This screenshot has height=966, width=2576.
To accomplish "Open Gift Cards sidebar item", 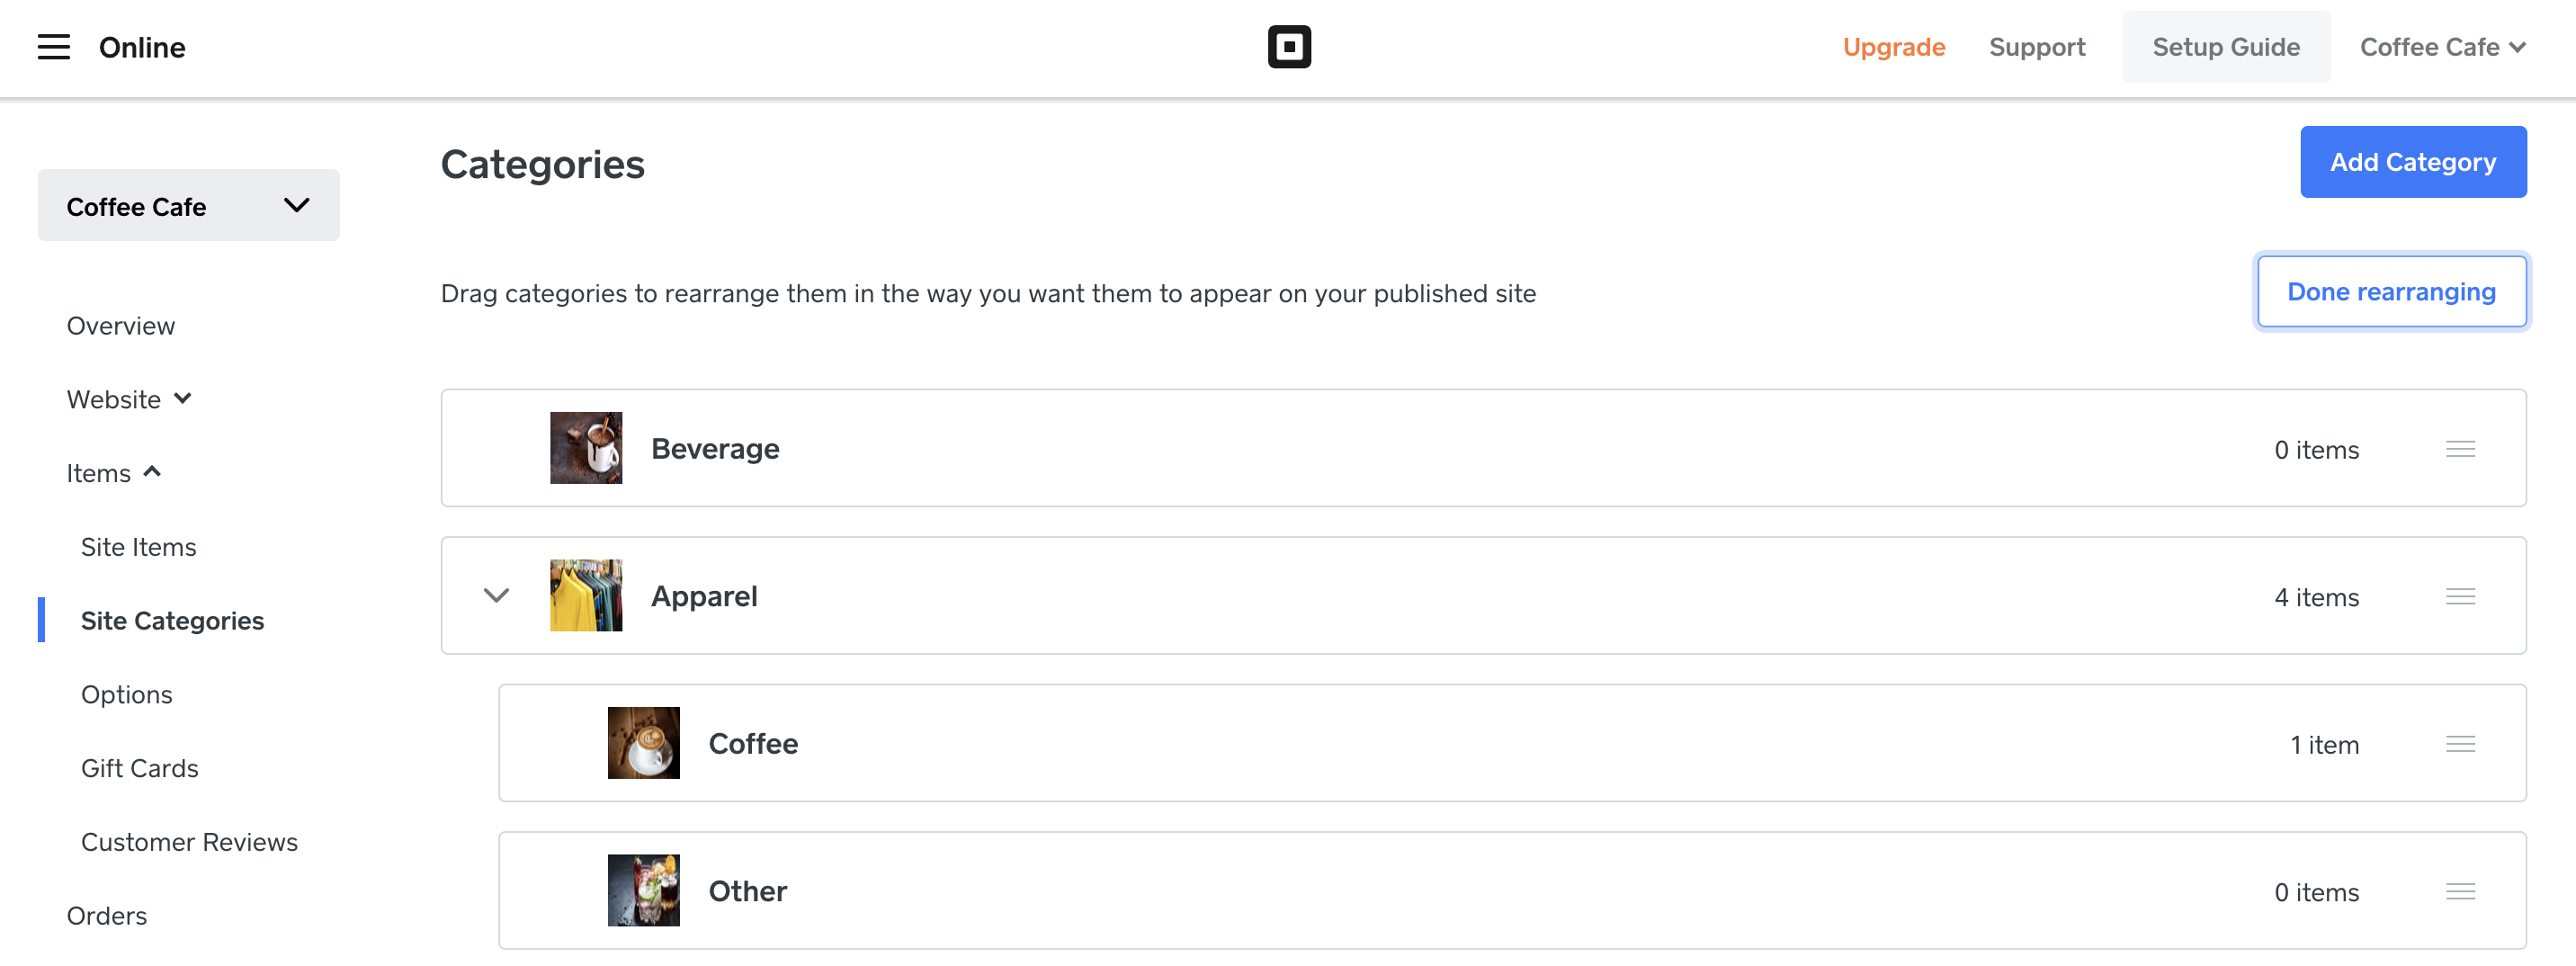I will 140,768.
